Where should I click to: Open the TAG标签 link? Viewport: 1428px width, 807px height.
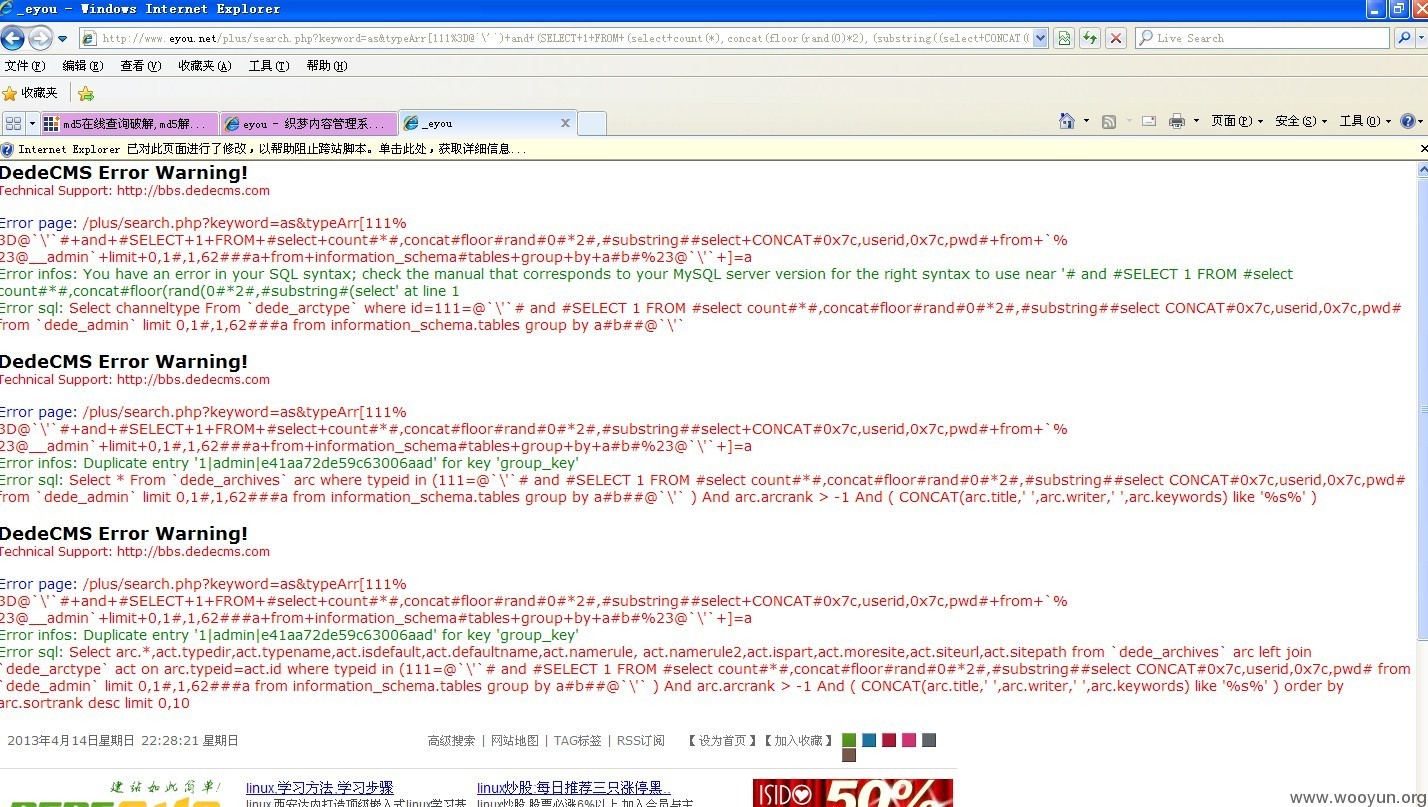578,741
